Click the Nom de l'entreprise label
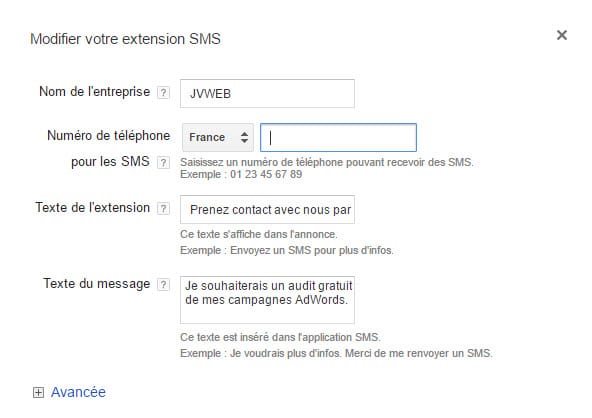The width and height of the screenshot is (592, 418). [94, 92]
